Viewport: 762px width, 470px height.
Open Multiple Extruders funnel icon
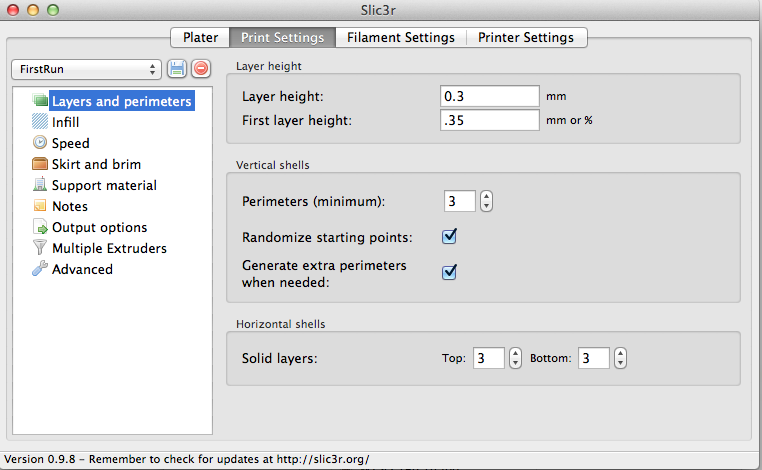(40, 248)
